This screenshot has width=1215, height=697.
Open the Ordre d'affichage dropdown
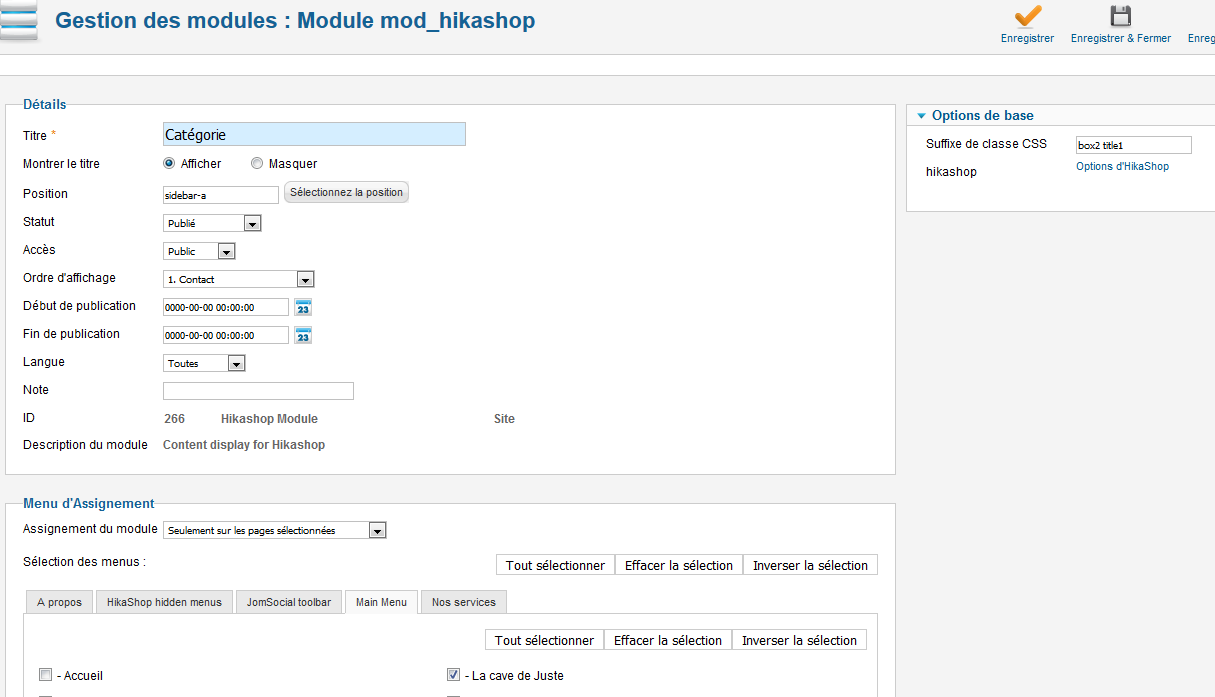tap(239, 279)
